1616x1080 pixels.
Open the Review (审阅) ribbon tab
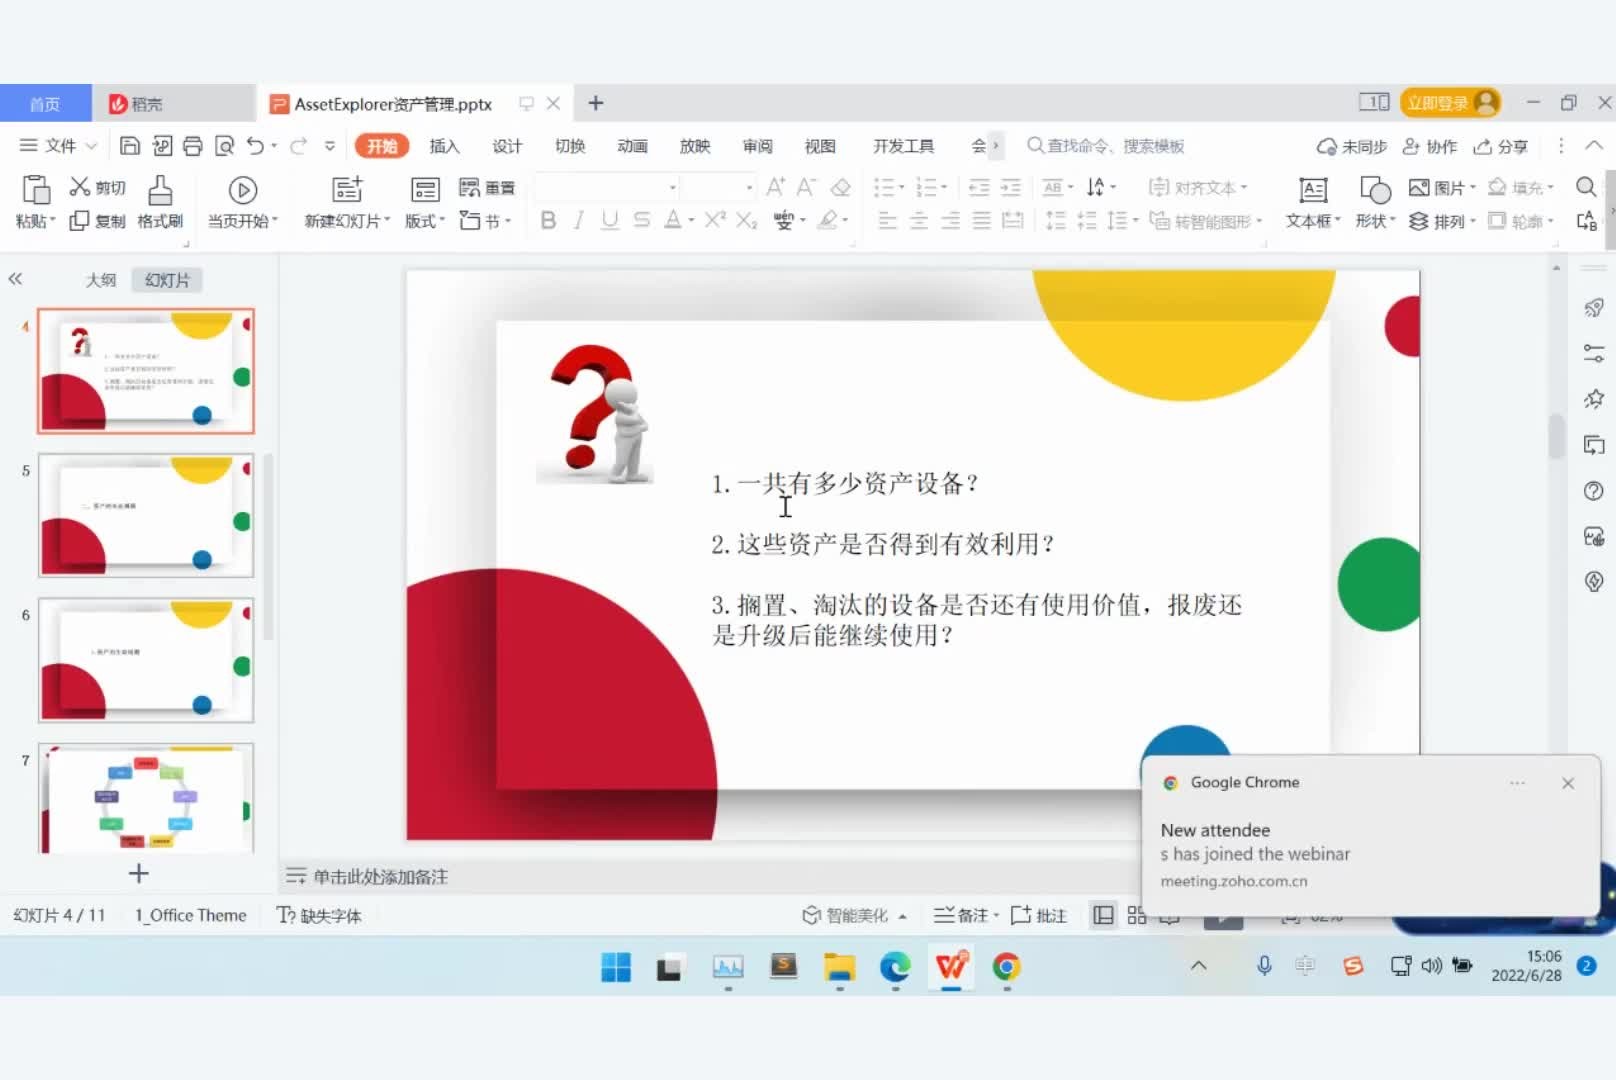click(x=757, y=146)
